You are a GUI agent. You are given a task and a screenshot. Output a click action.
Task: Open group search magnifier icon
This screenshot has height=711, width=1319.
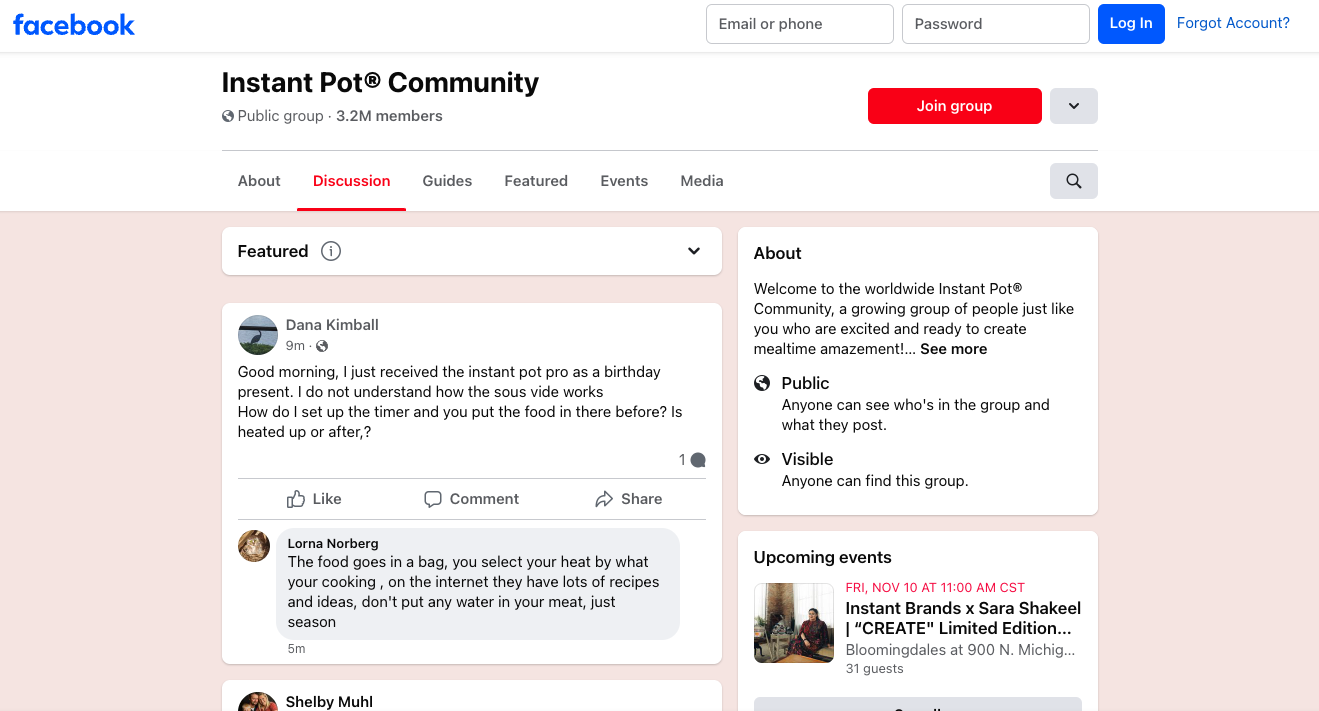coord(1073,181)
